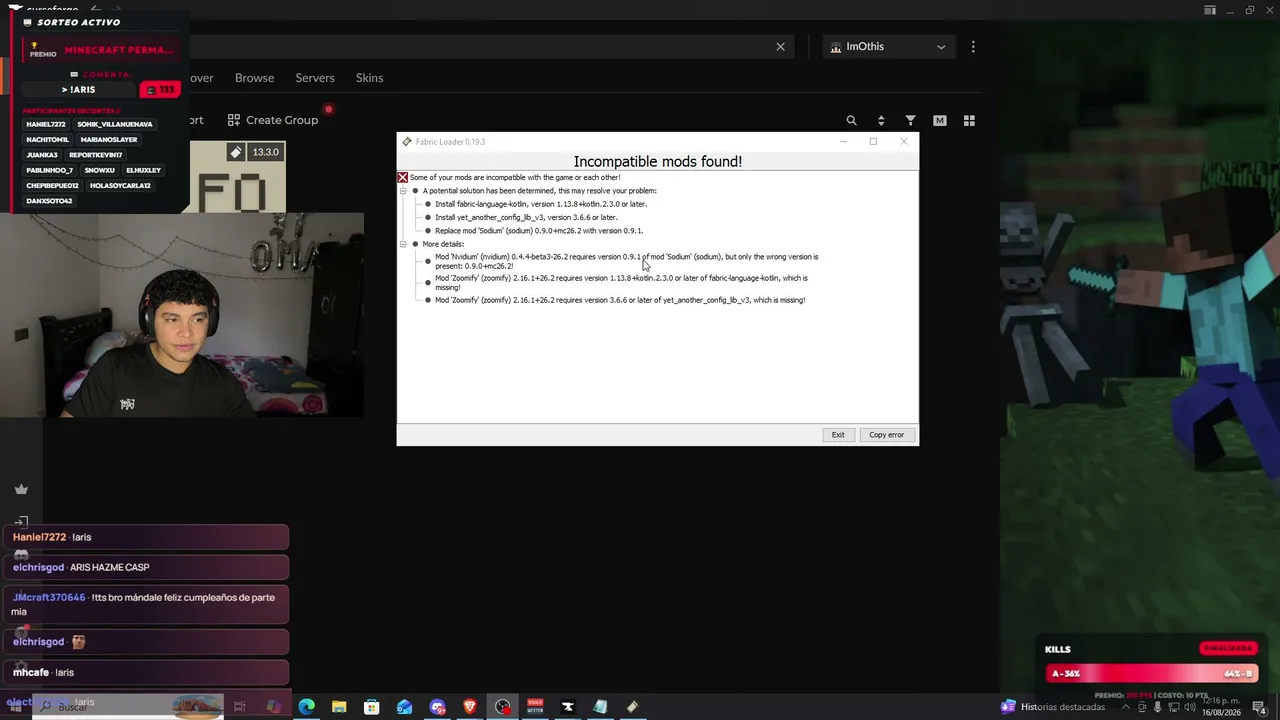Click Haniel7272 chat message
The image size is (1280, 720).
146,537
